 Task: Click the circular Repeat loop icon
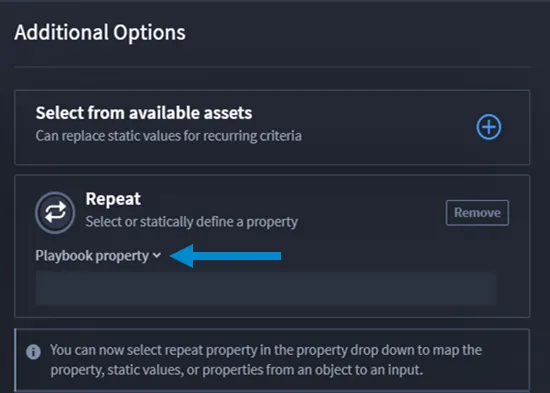(x=55, y=213)
